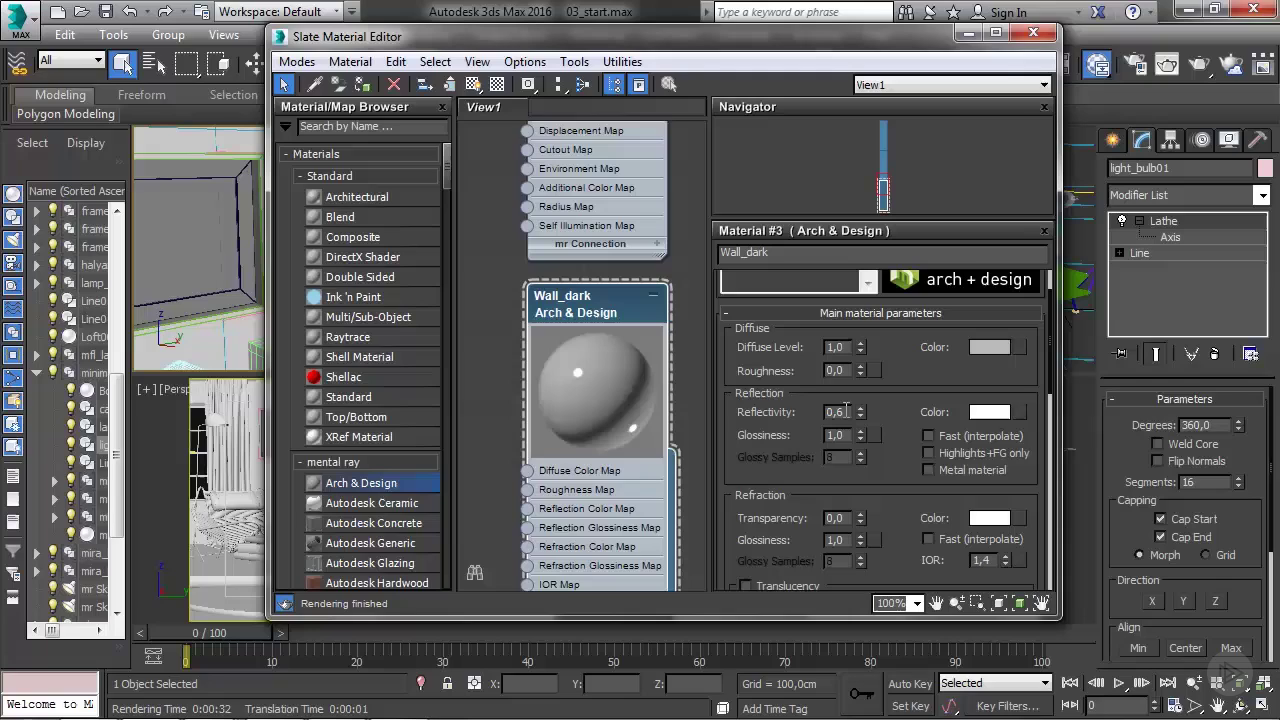Click the Lay Out Children icon
This screenshot has width=1280, height=720.
point(583,85)
